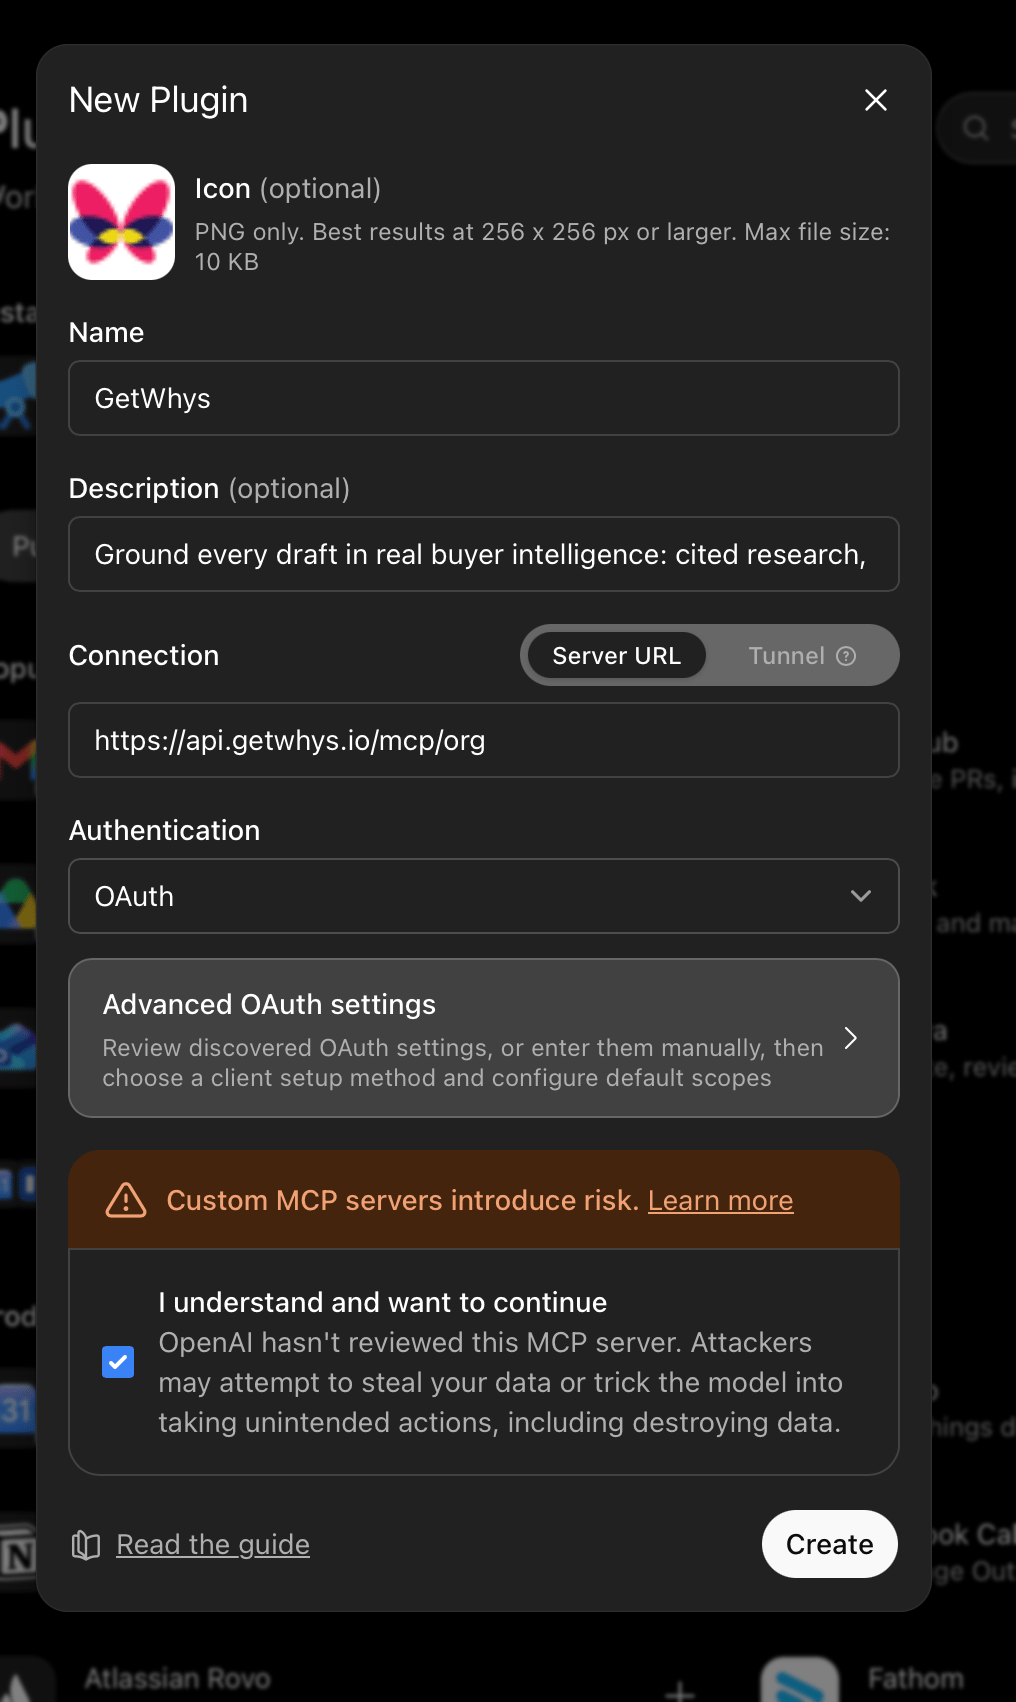Open the Authentication OAuth dropdown
Image resolution: width=1016 pixels, height=1702 pixels.
point(484,896)
